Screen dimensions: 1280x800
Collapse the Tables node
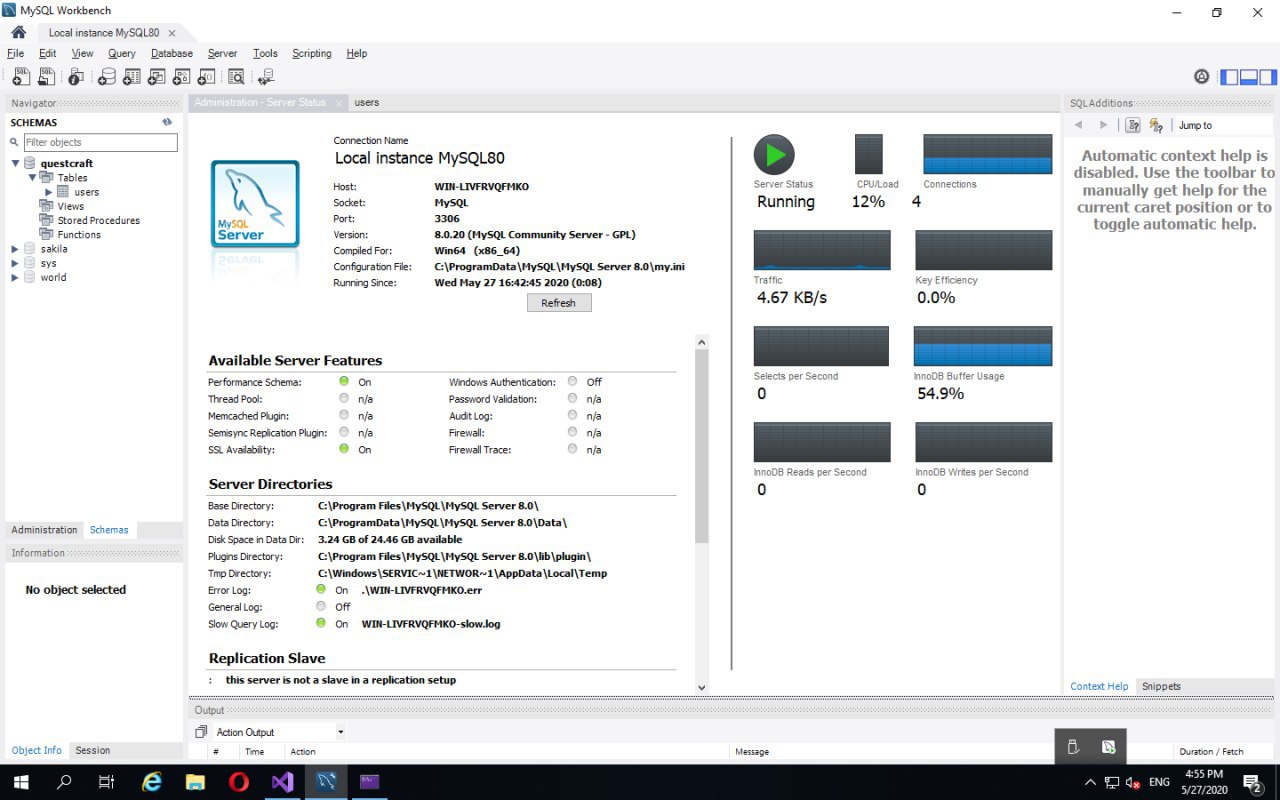pos(32,177)
